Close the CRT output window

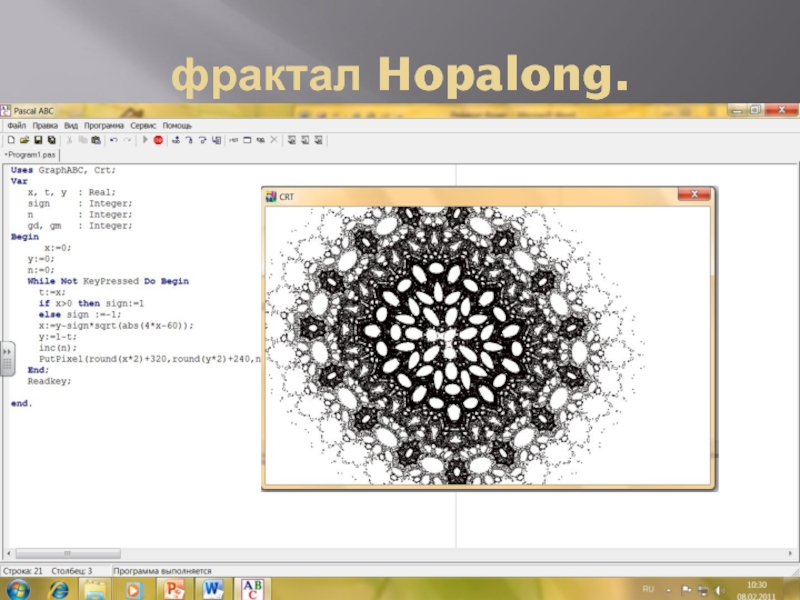point(693,194)
